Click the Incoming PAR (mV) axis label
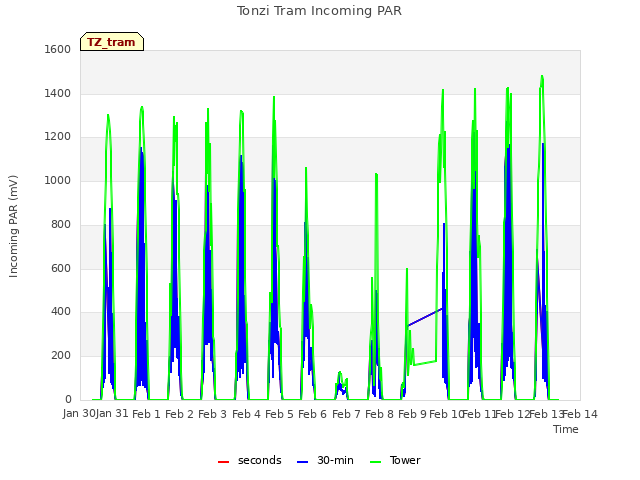640x480 pixels. click(13, 227)
